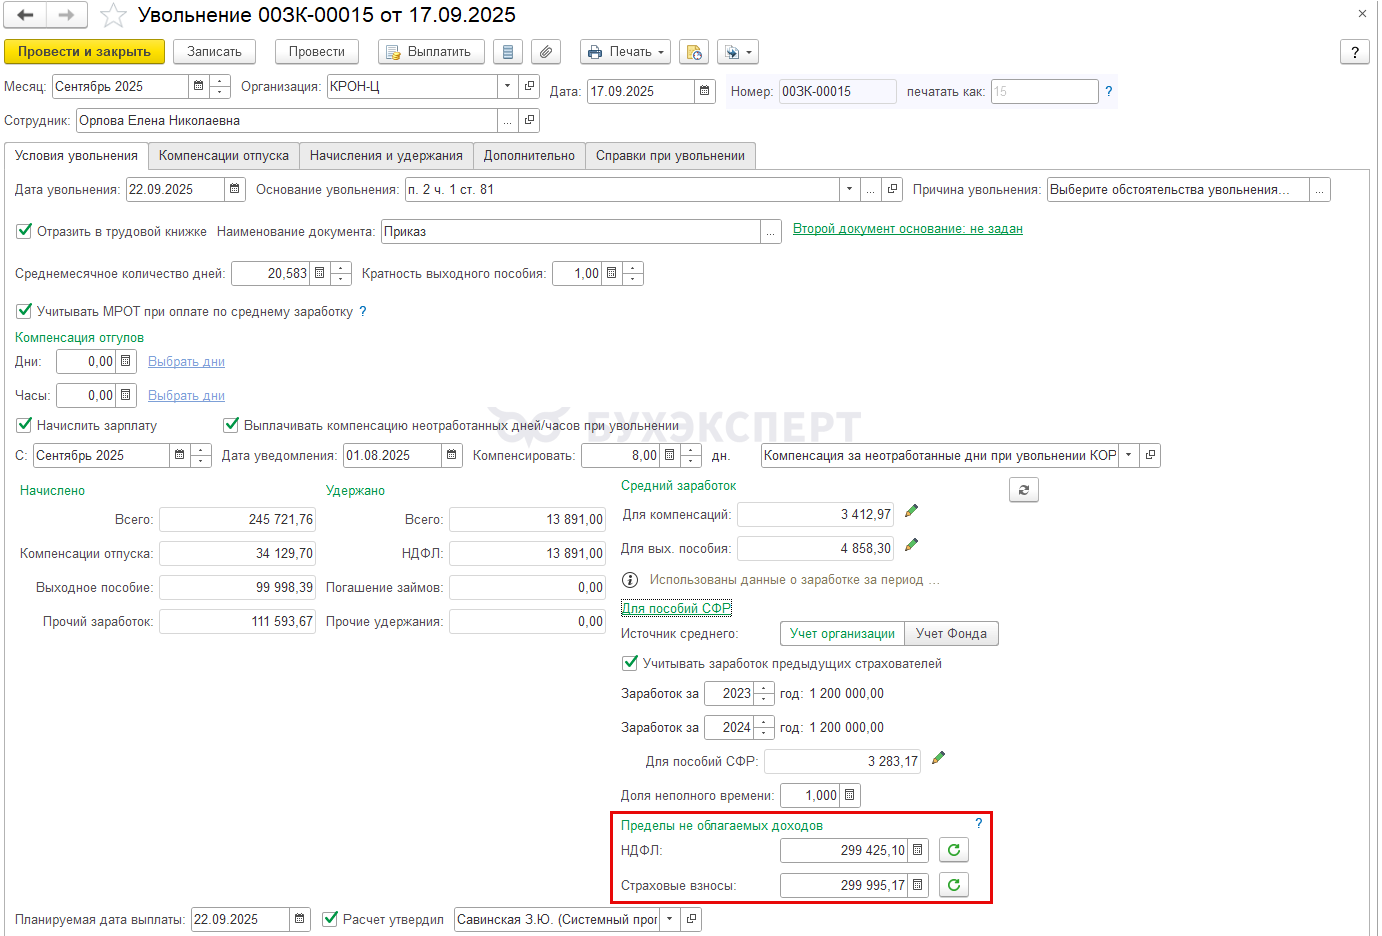The height and width of the screenshot is (936, 1382).
Task: Open calendar for Дата уведомления field
Action: (452, 455)
